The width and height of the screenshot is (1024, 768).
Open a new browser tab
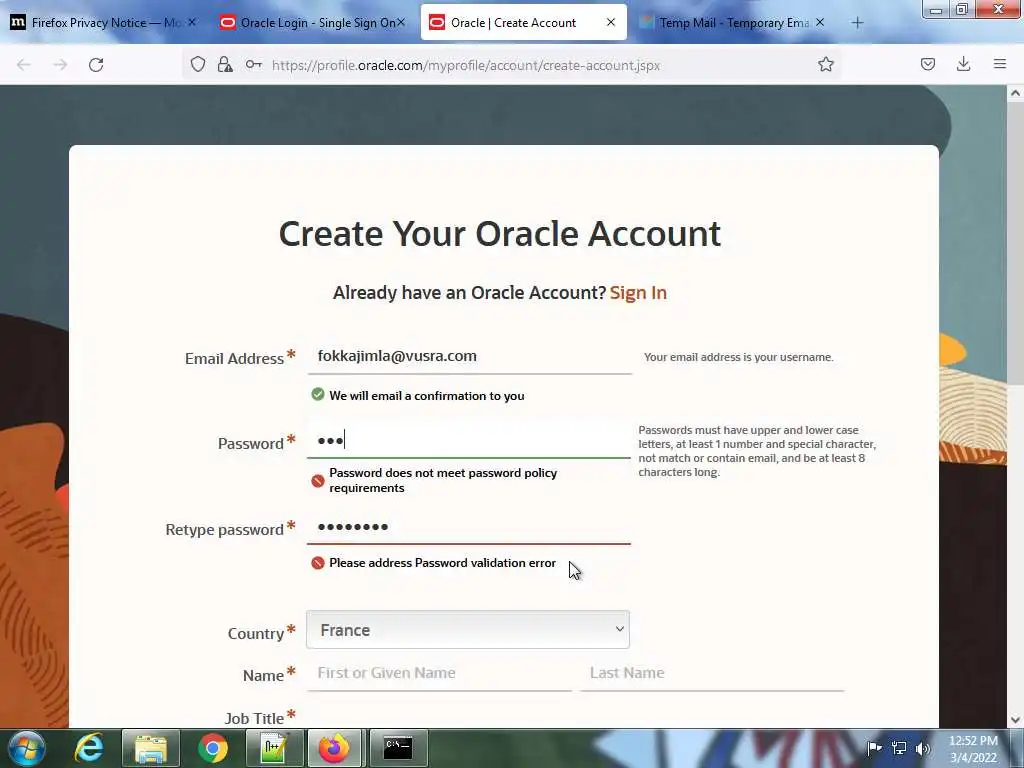[x=857, y=23]
